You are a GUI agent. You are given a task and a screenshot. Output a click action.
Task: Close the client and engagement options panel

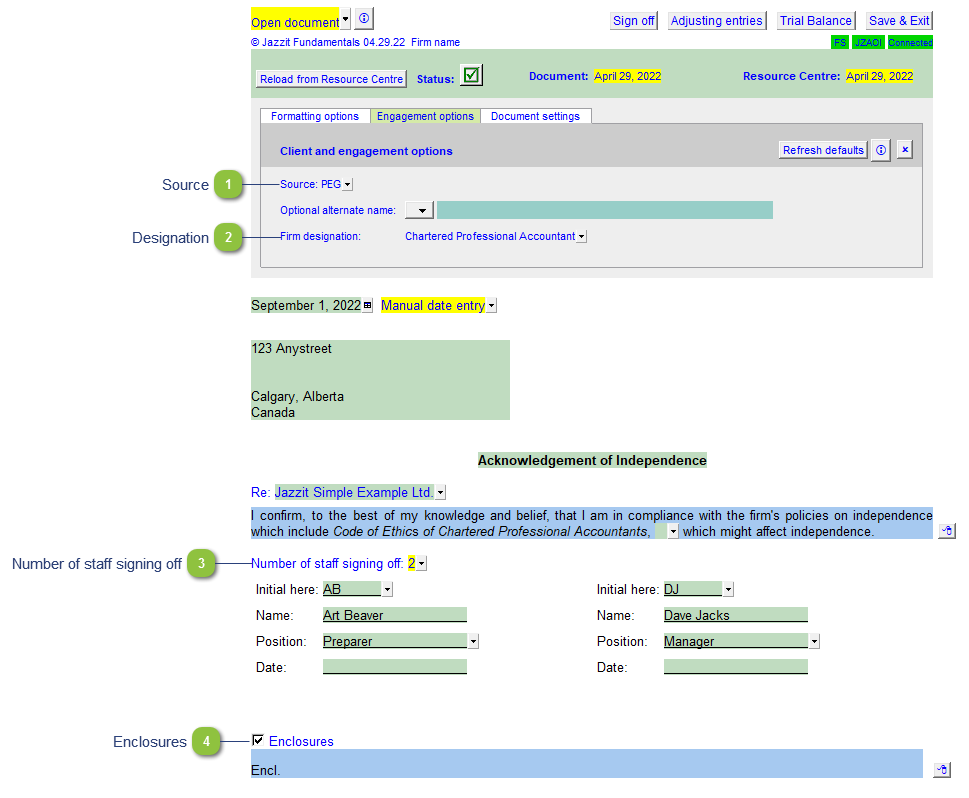[x=904, y=150]
